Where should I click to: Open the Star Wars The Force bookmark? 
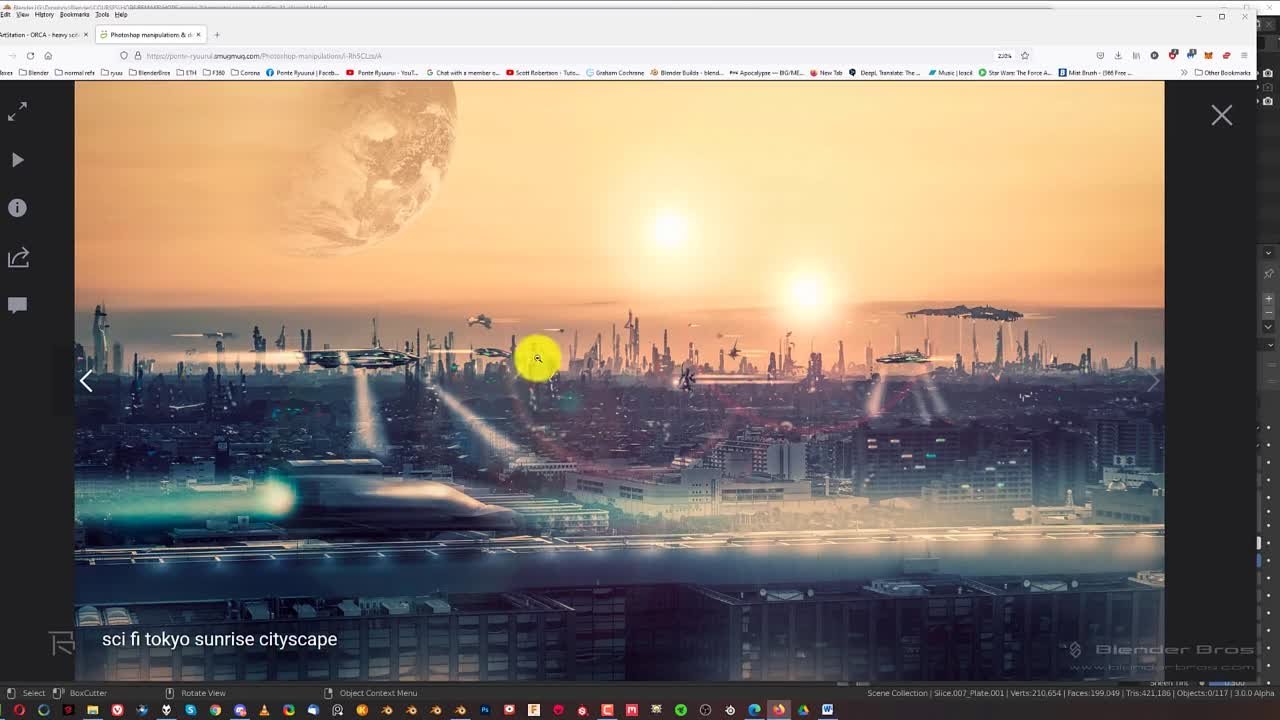point(1015,73)
